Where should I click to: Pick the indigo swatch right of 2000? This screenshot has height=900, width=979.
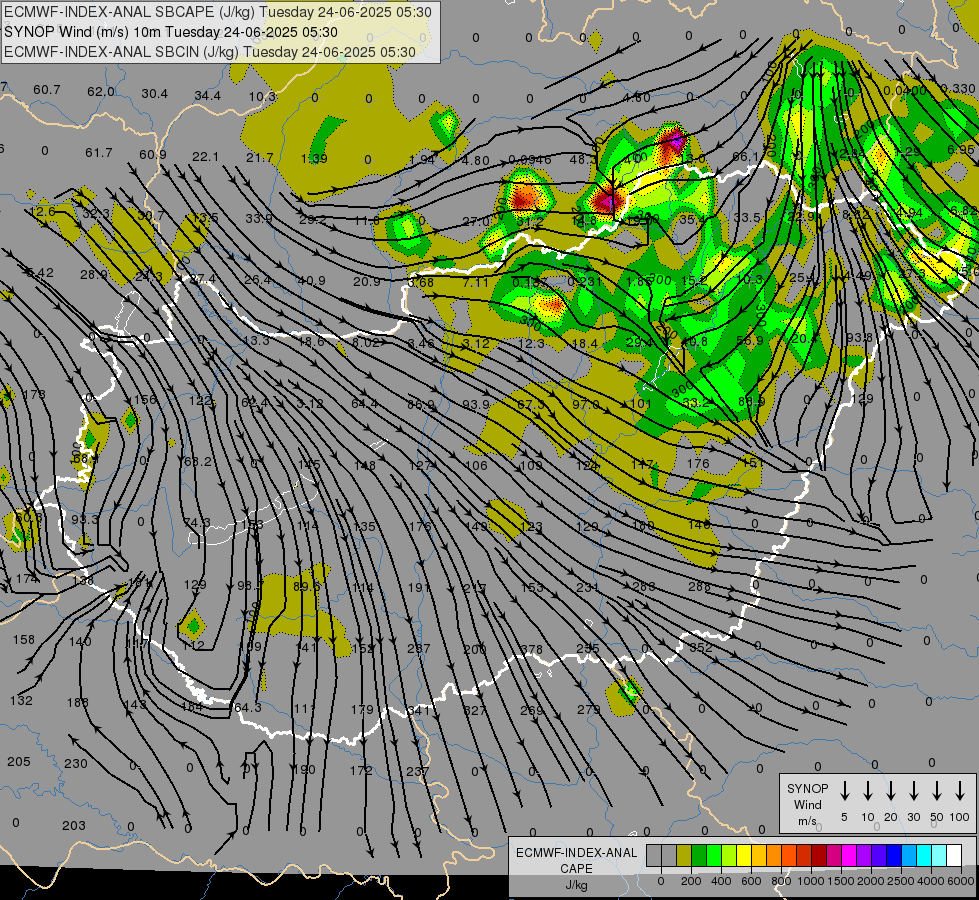point(879,855)
